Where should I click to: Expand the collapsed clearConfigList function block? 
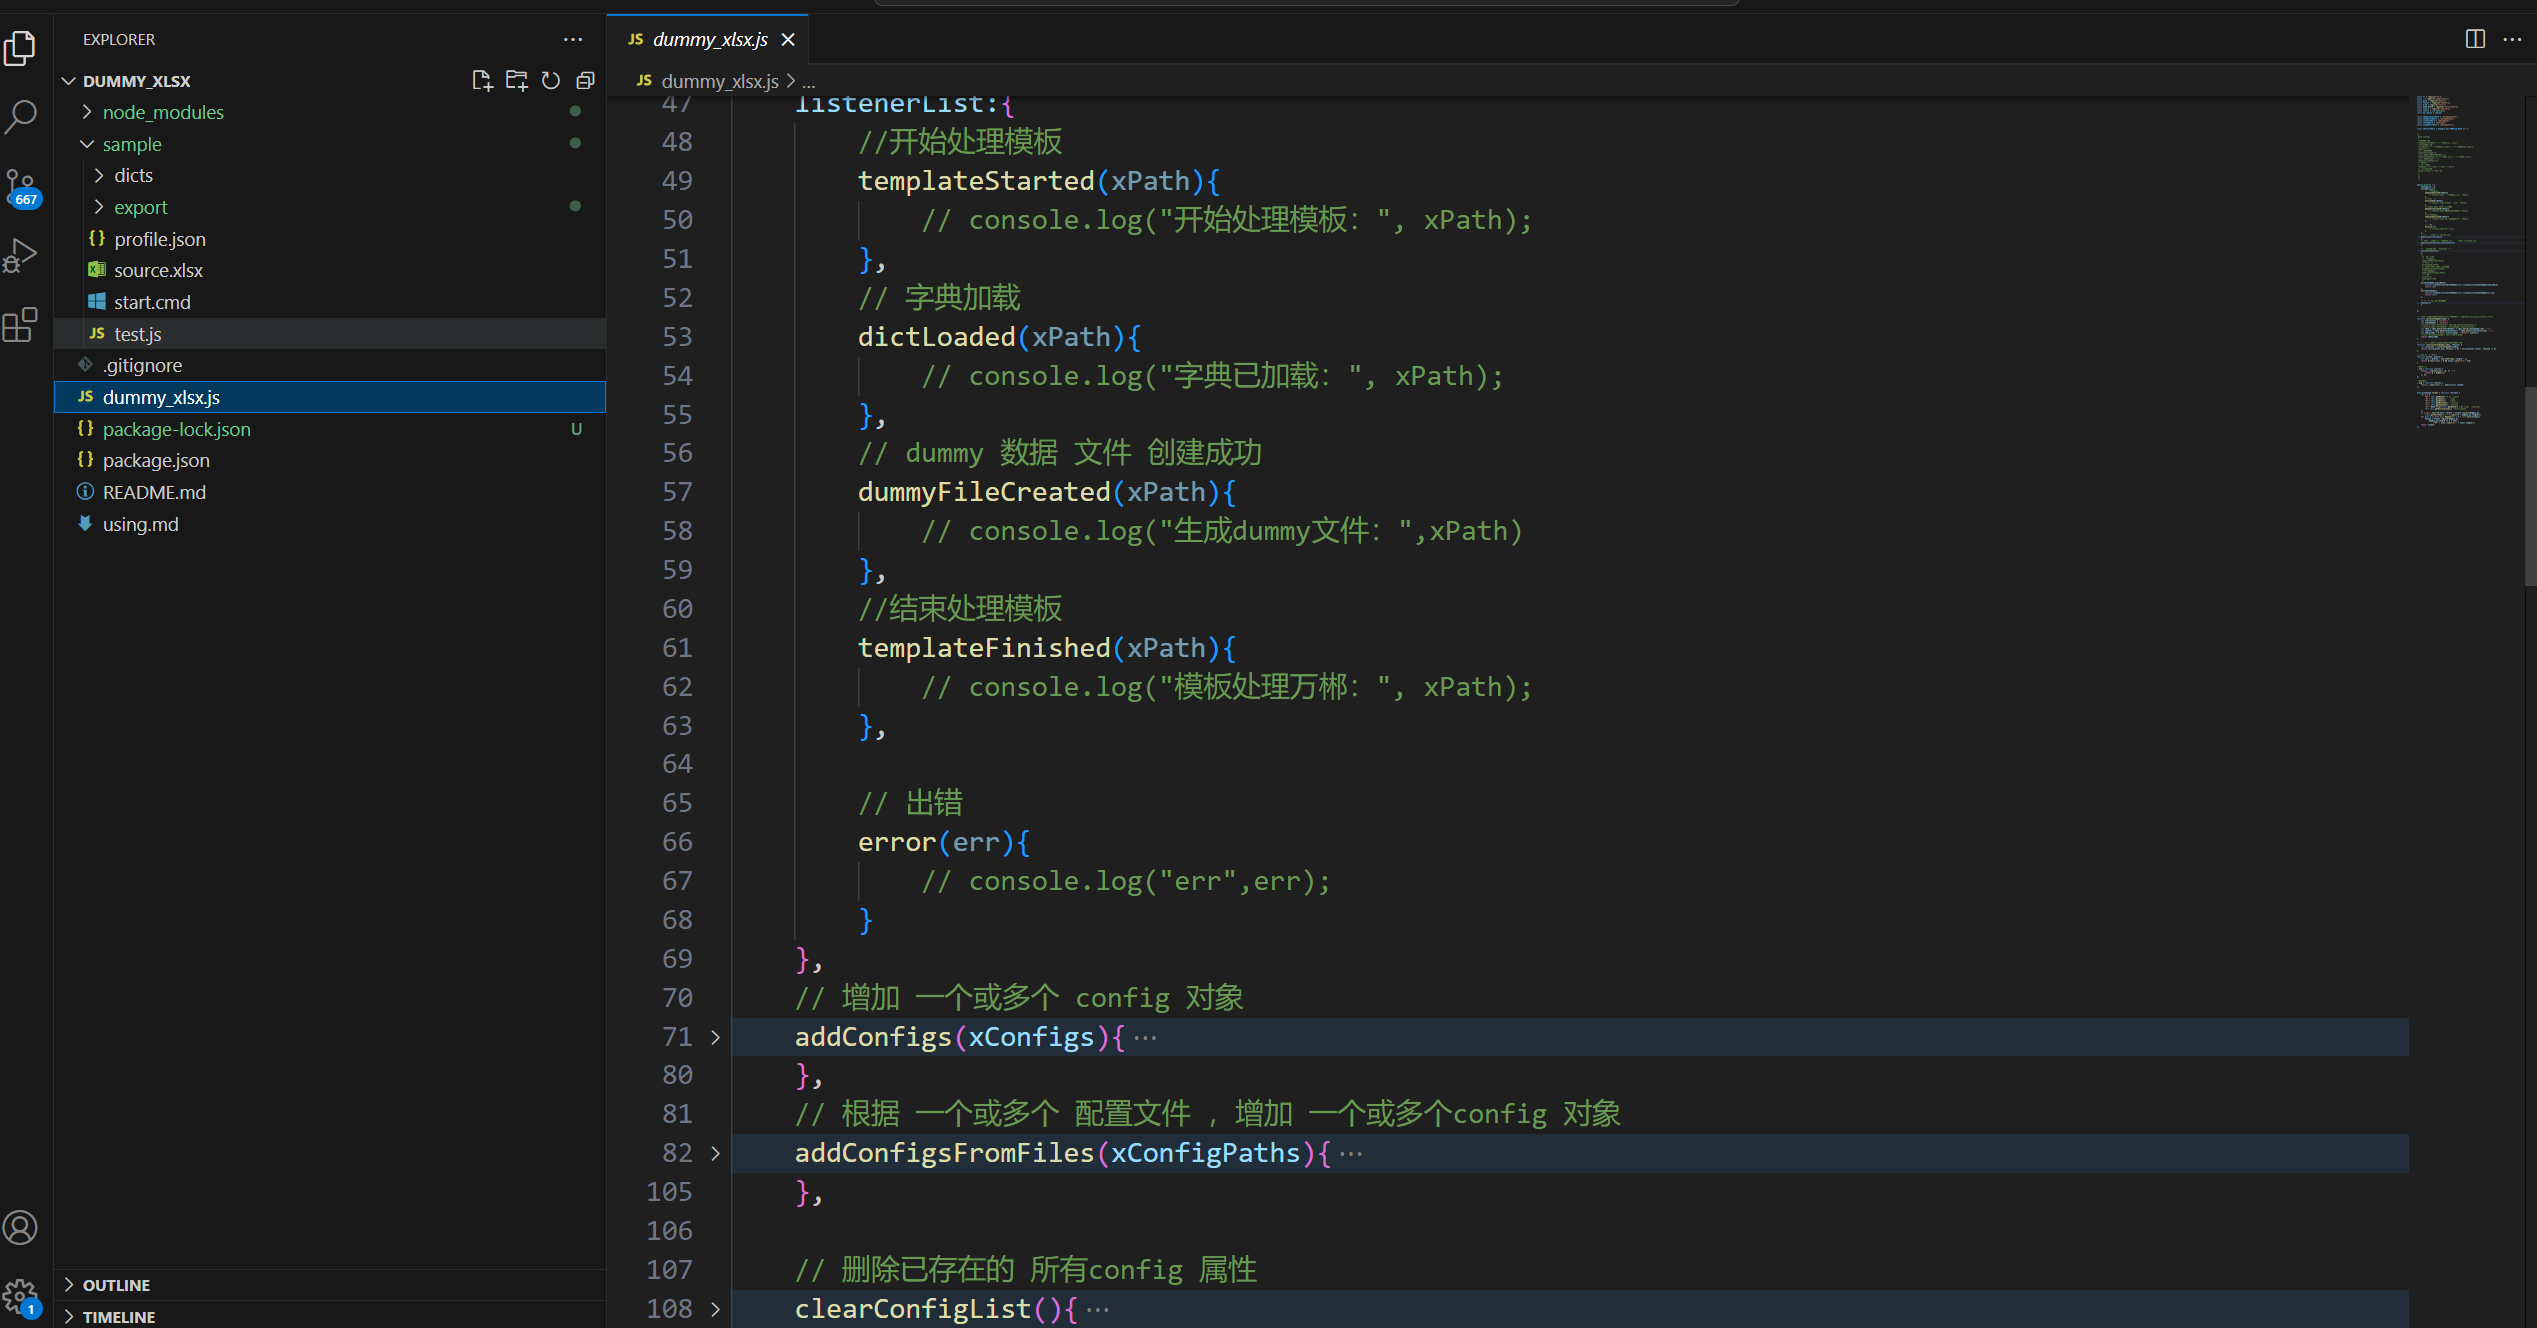[720, 1310]
